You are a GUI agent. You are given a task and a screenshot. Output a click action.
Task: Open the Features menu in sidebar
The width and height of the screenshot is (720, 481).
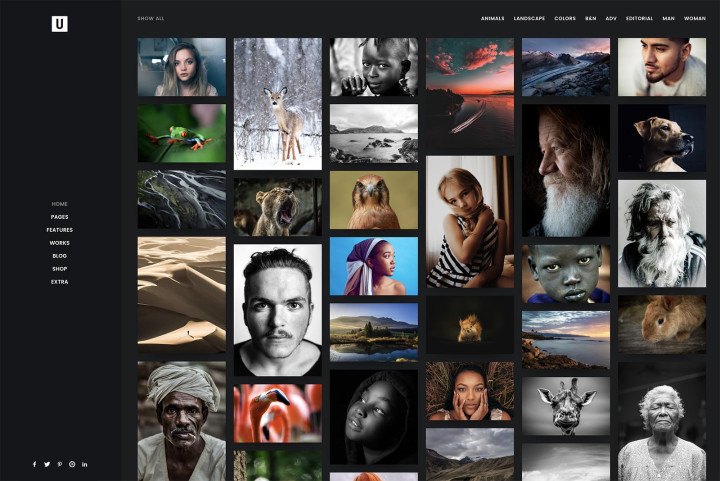click(60, 230)
